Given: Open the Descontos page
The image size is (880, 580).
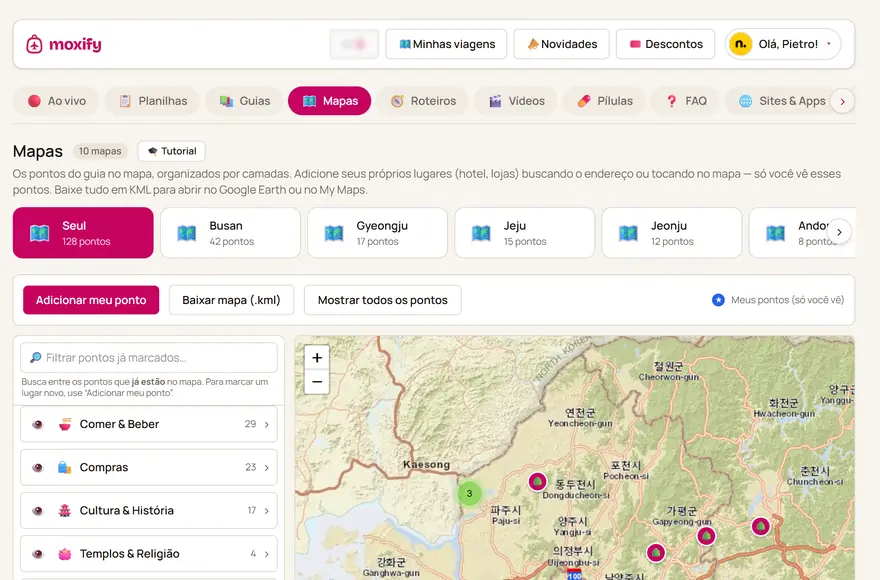Looking at the screenshot, I should click(666, 44).
